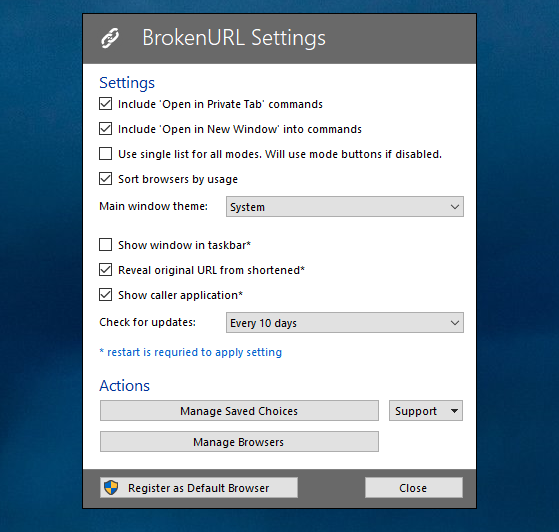Click the restart is required note text
The image size is (559, 532).
click(x=190, y=352)
